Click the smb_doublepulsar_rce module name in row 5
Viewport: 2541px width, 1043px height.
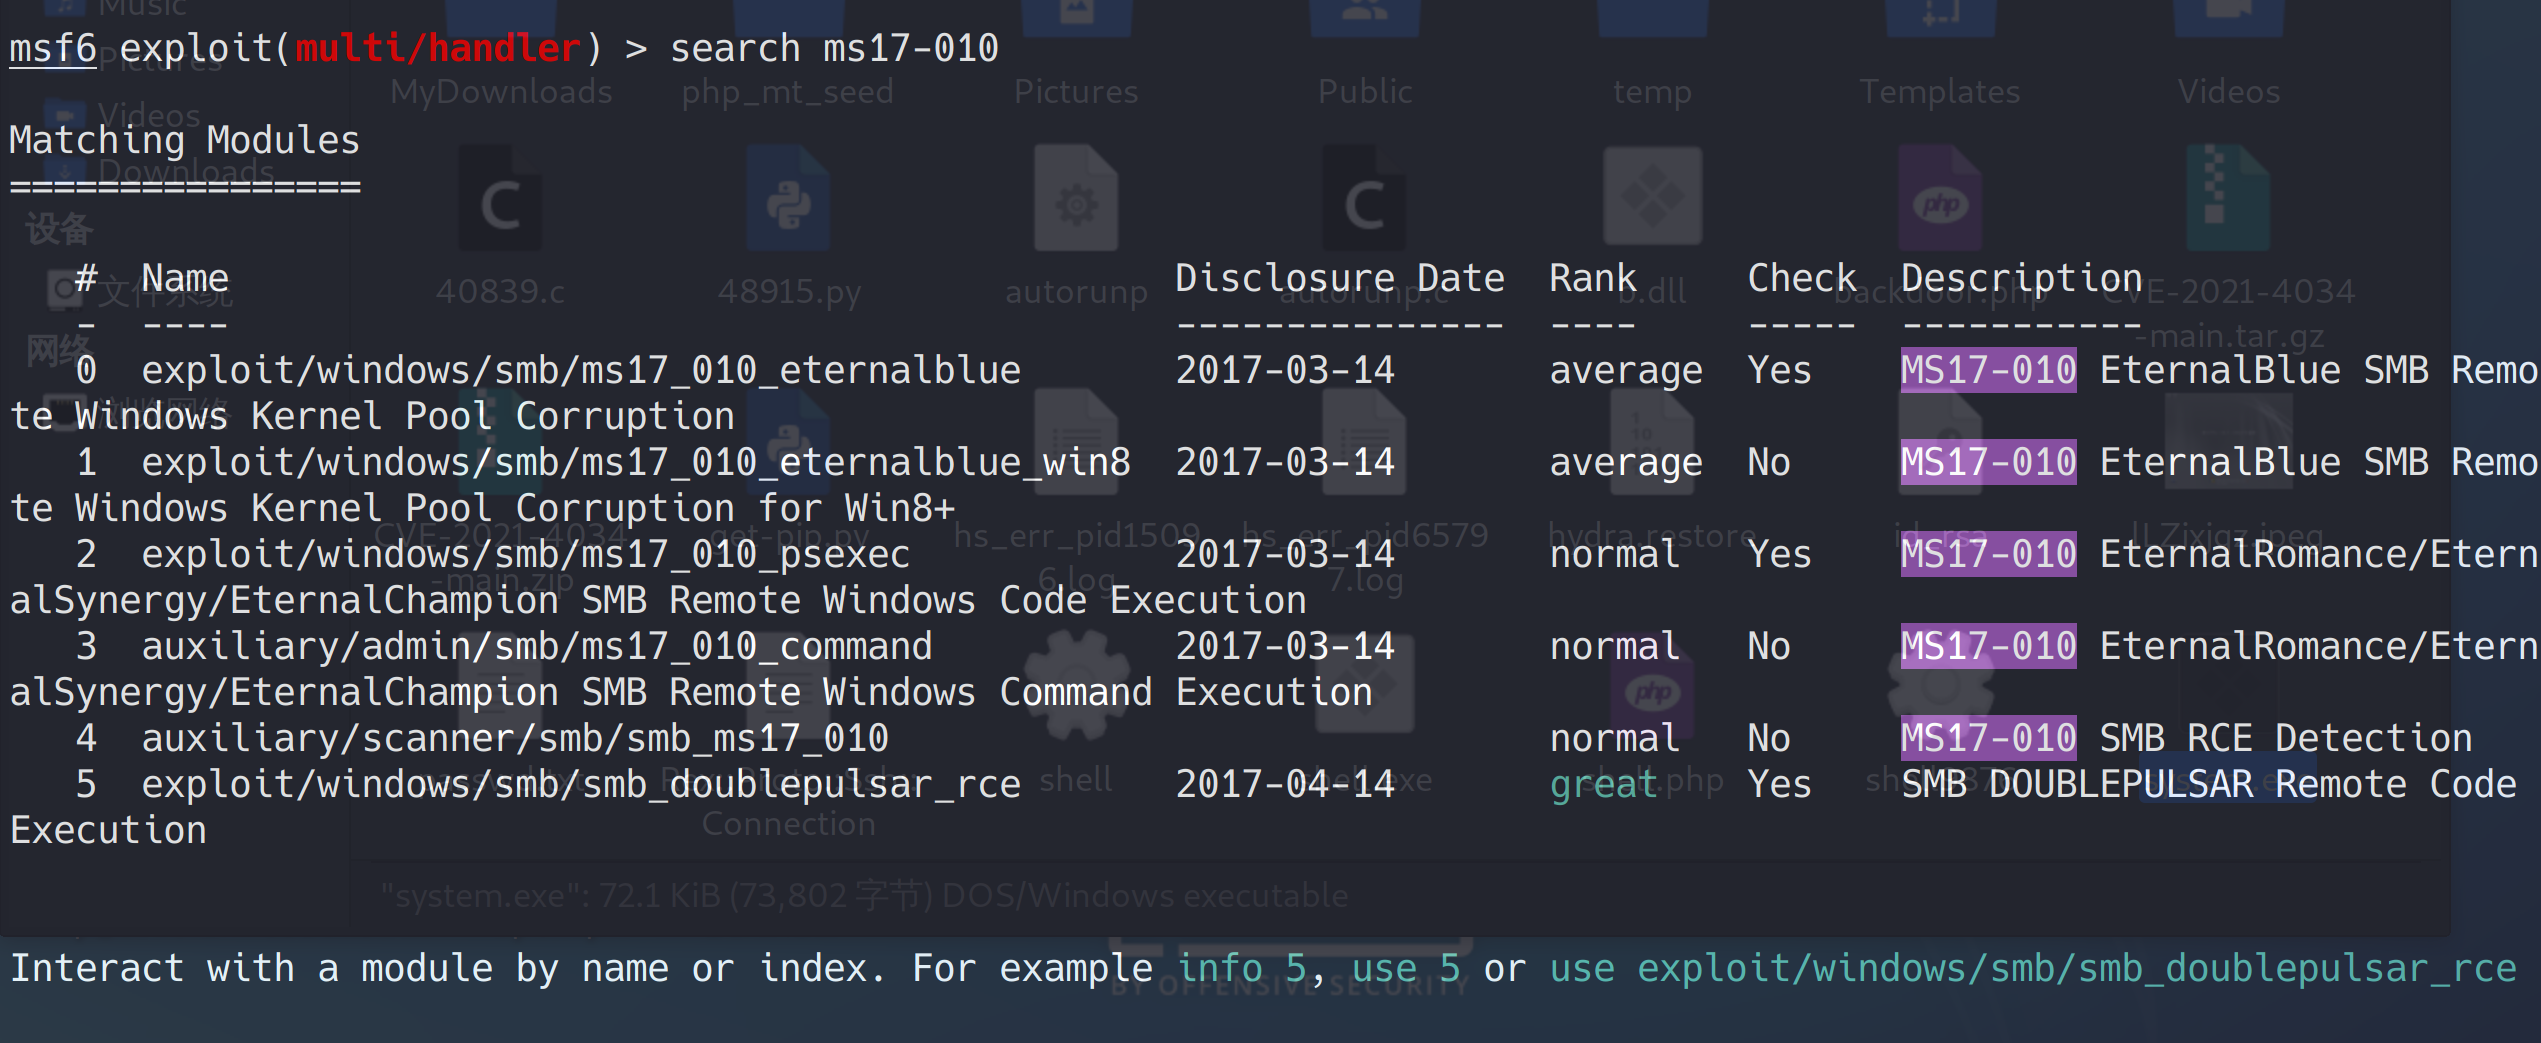point(580,784)
